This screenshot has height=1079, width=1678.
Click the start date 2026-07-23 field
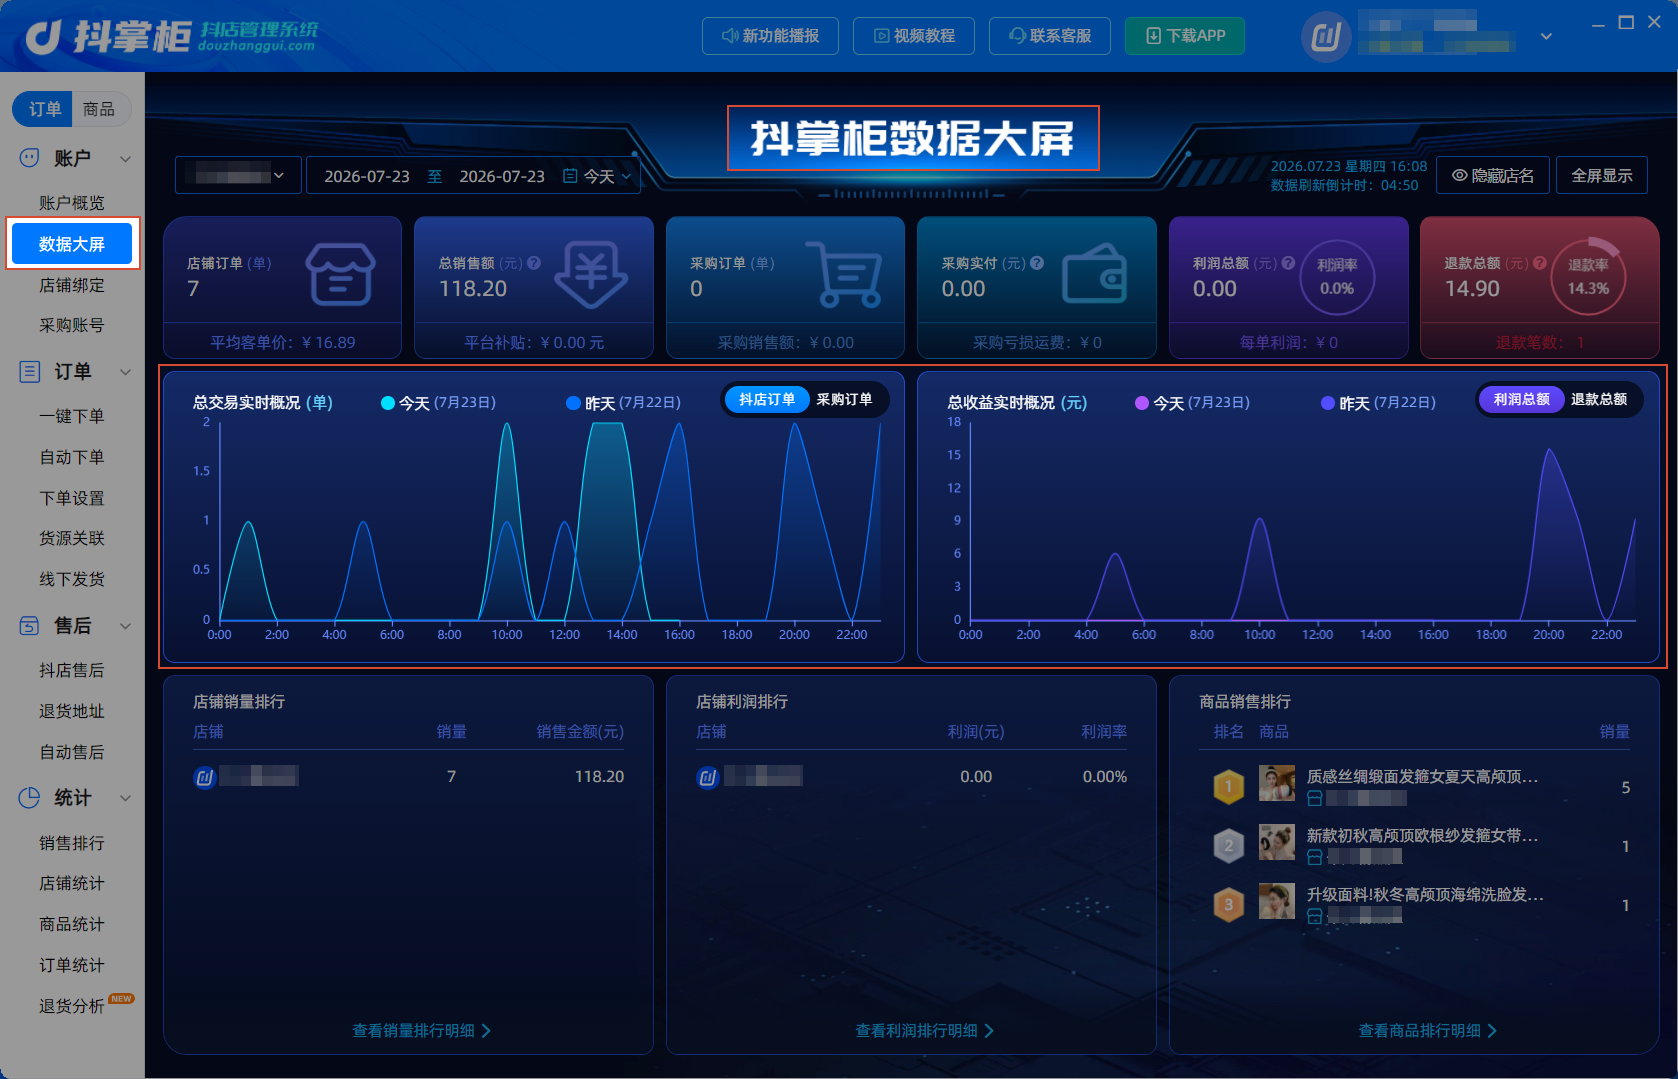point(367,176)
